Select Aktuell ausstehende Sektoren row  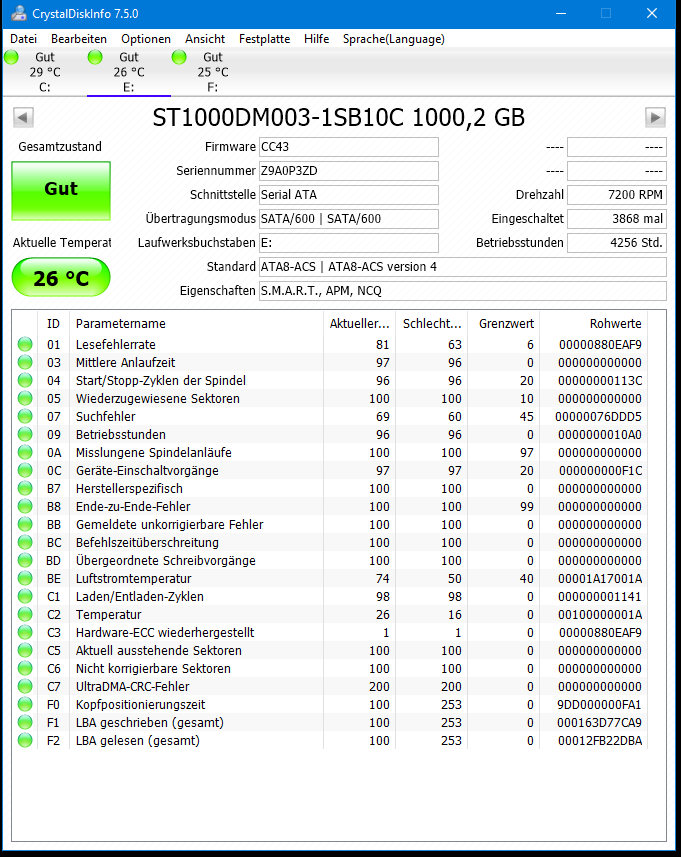coord(330,650)
